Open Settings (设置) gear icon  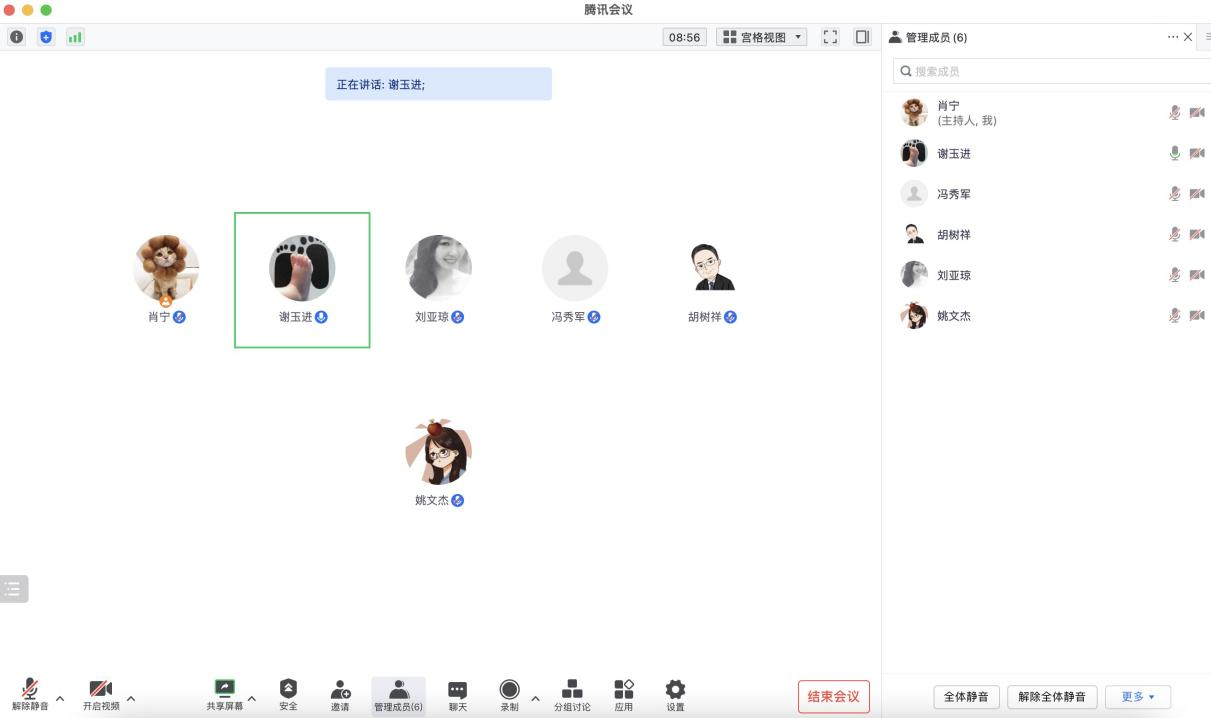(x=675, y=689)
